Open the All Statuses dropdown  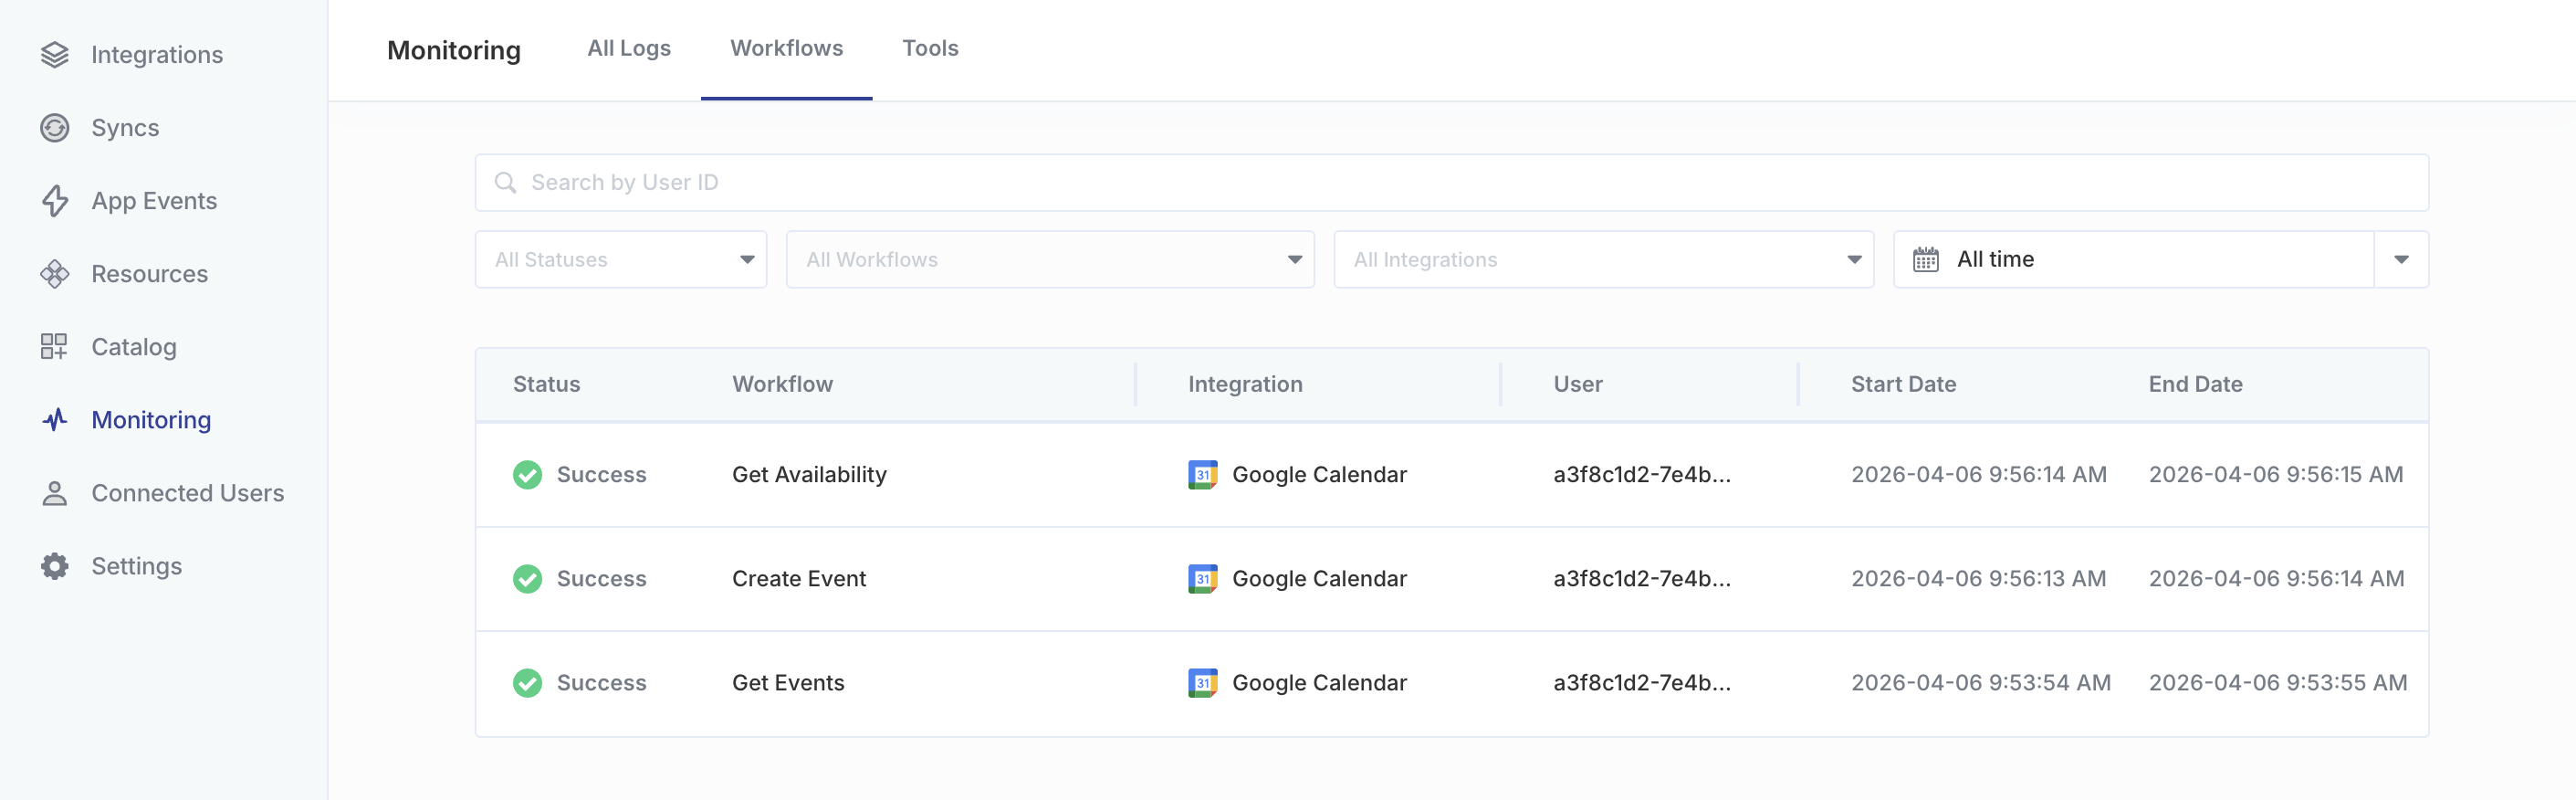(621, 260)
